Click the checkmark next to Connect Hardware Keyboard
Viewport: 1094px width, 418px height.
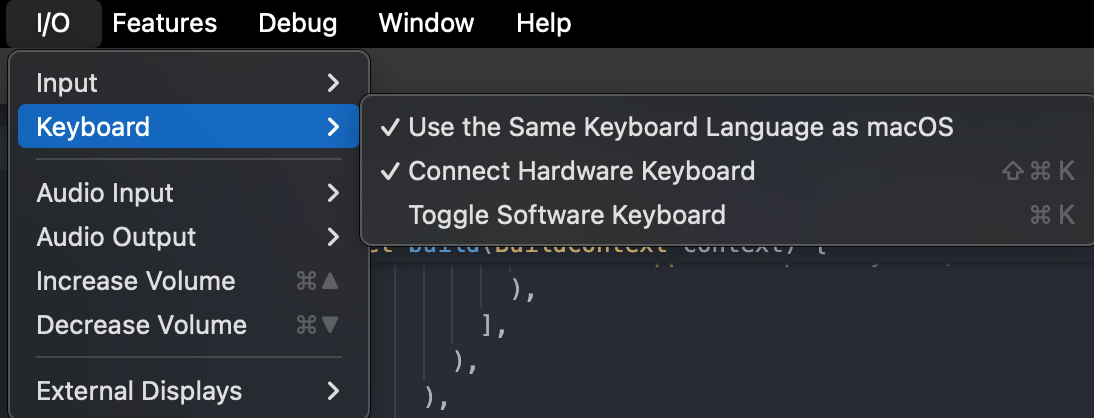click(x=391, y=171)
